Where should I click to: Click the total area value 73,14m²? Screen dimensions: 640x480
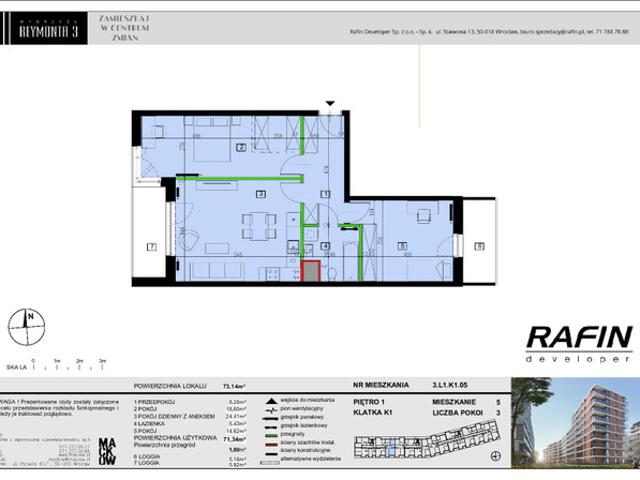(234, 386)
